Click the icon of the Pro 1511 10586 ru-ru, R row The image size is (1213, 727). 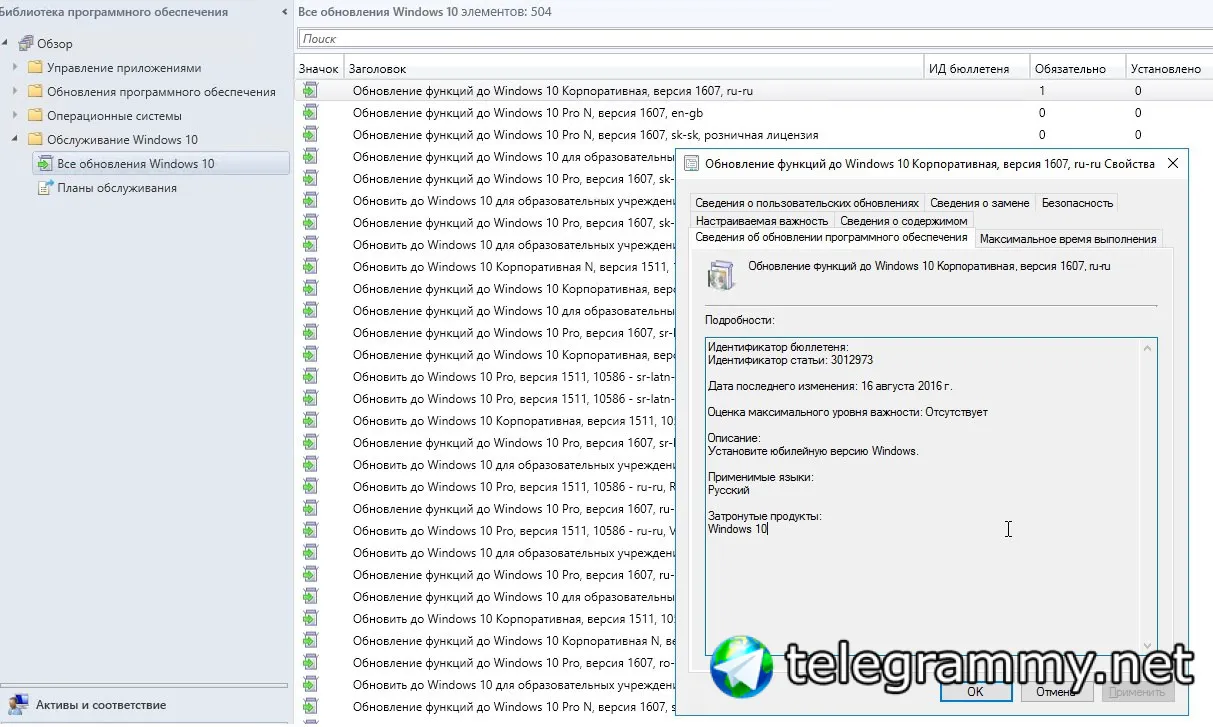(x=310, y=487)
